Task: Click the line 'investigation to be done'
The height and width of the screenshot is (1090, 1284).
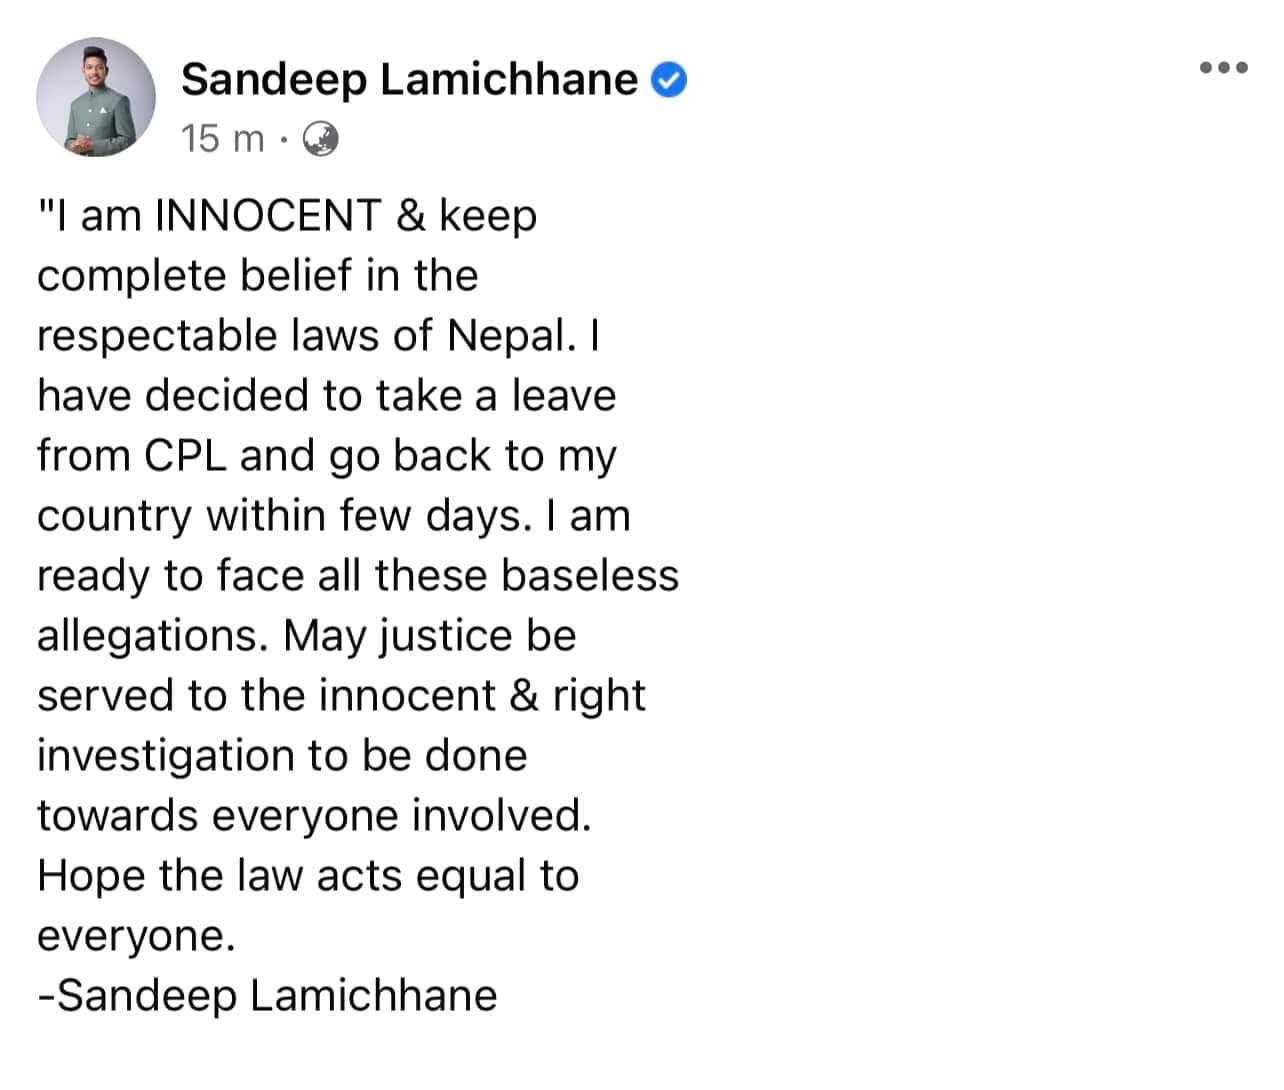Action: coord(282,755)
